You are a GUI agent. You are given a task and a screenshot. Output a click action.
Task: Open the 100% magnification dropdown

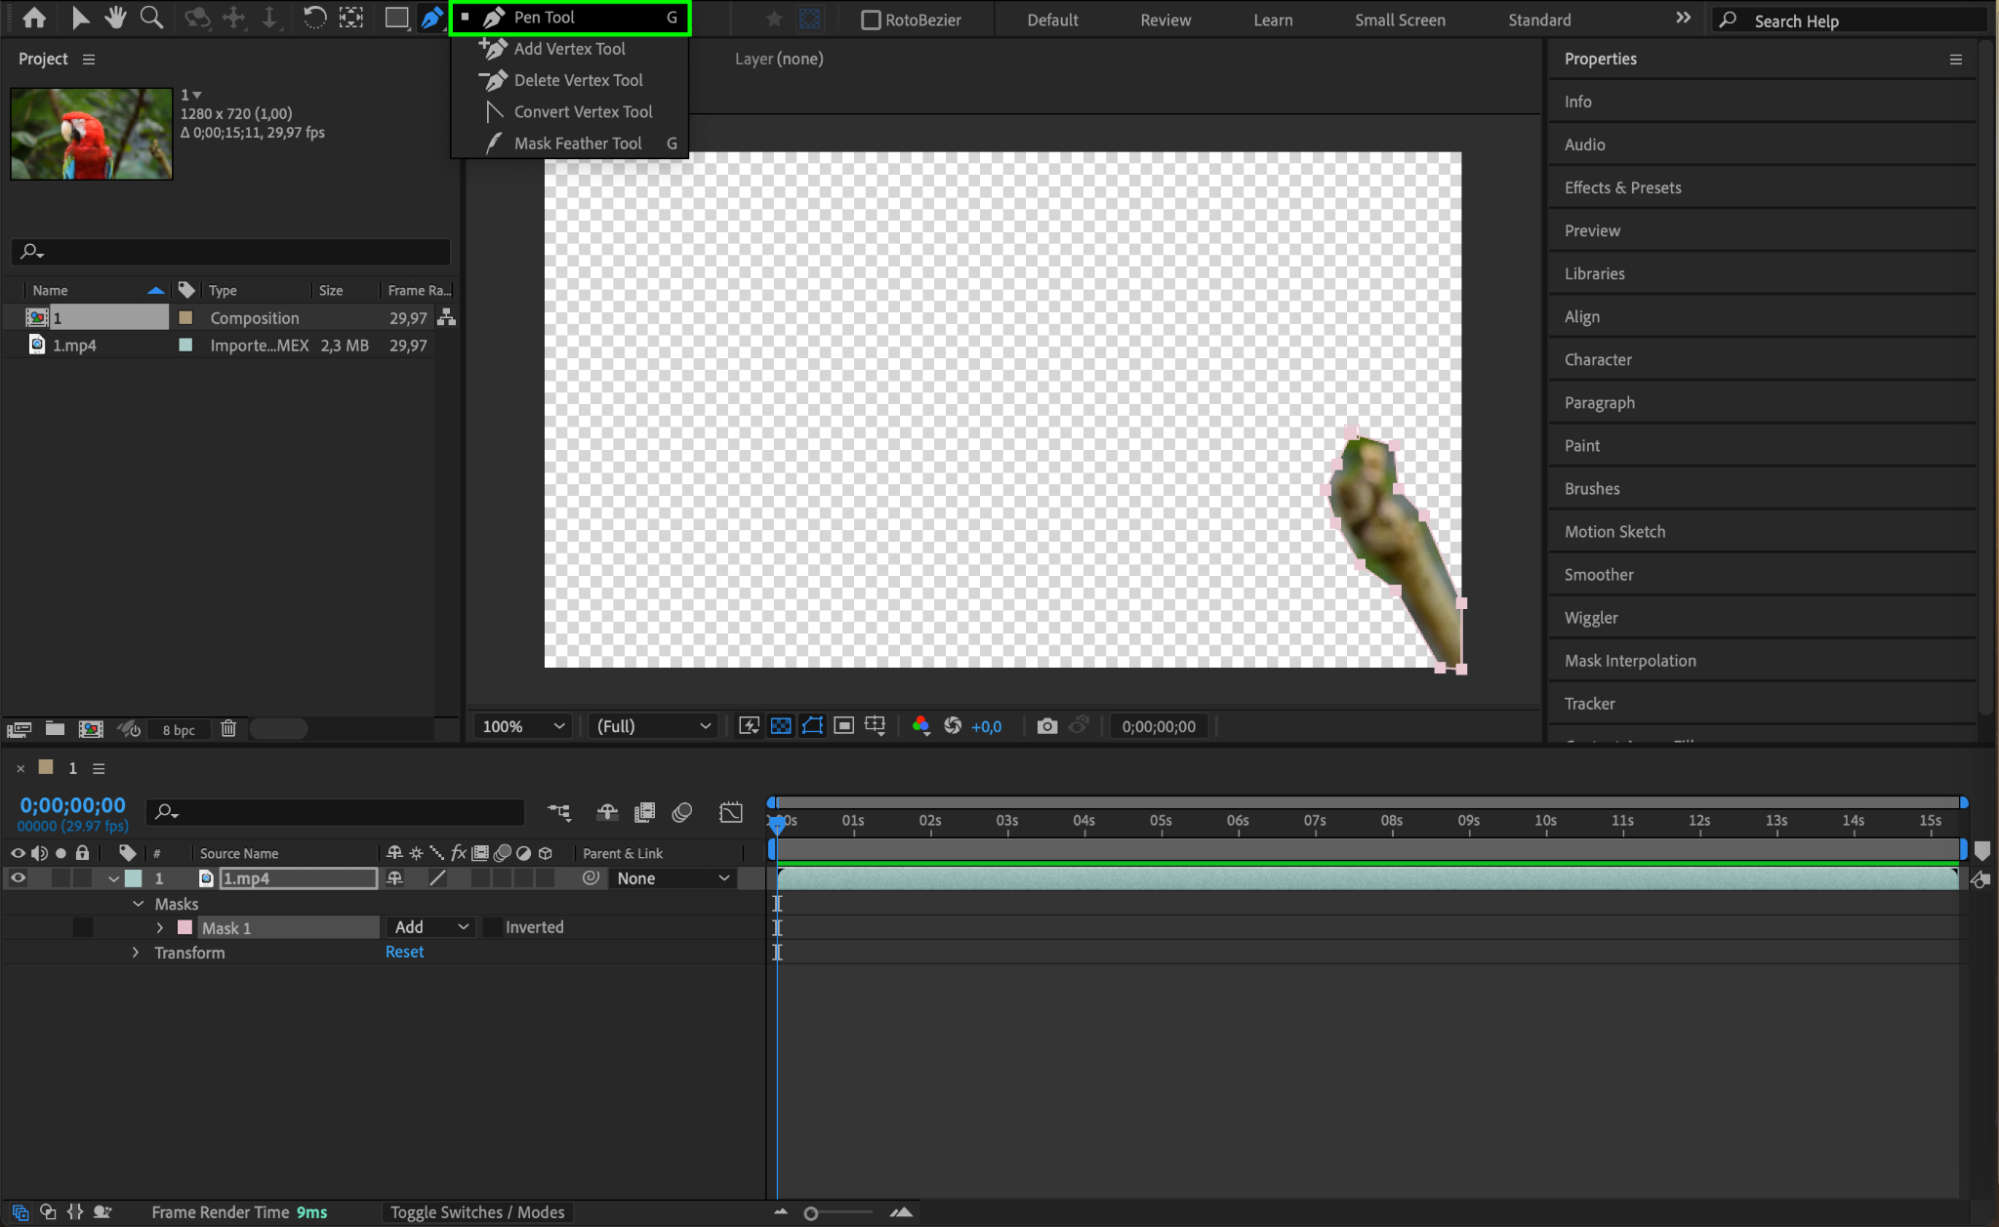tap(523, 726)
